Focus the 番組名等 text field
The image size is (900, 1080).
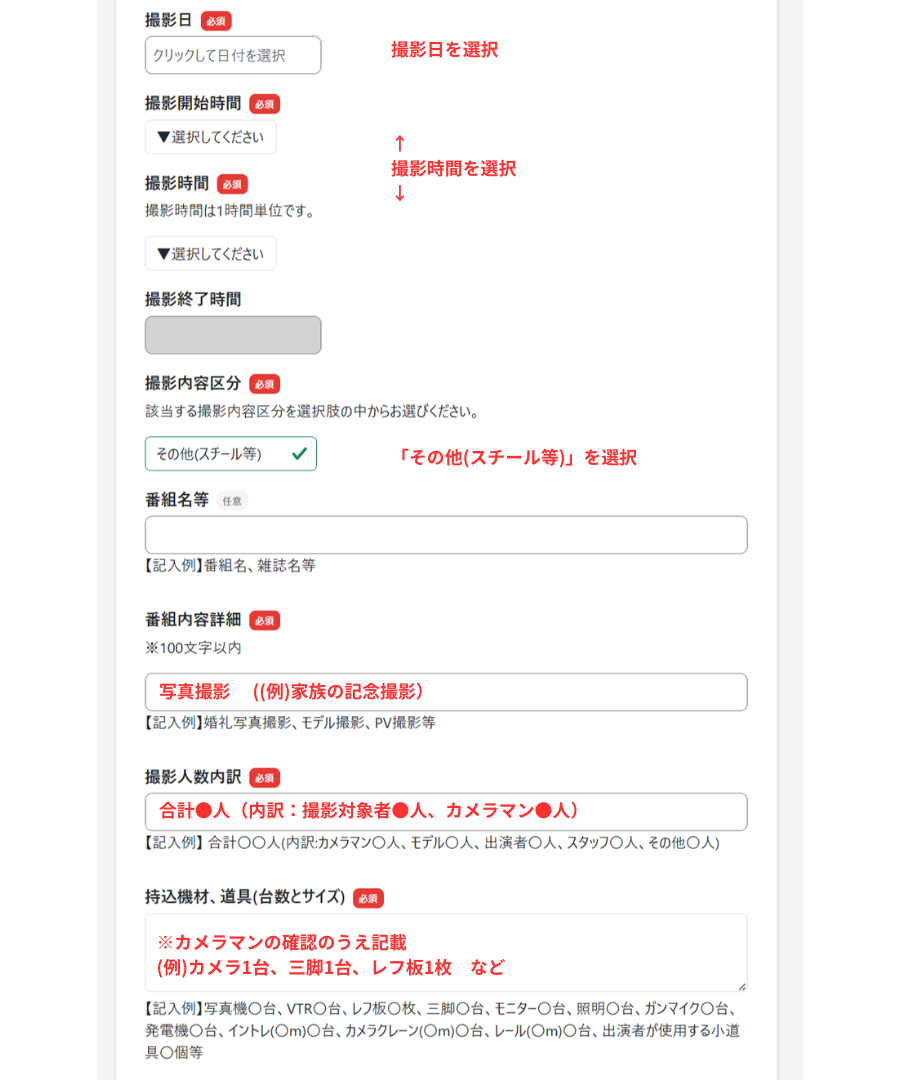coord(446,535)
